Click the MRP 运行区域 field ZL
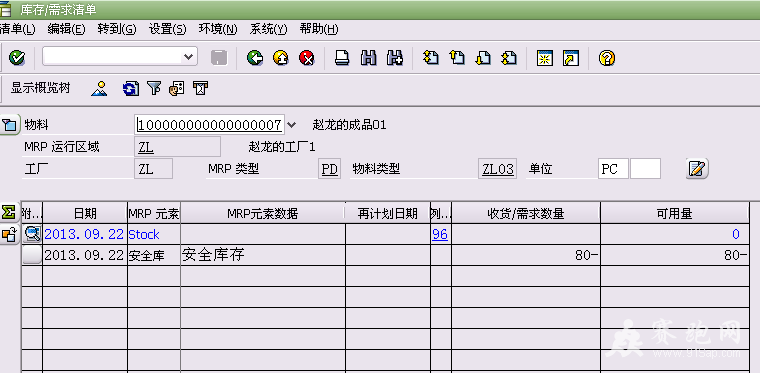 point(177,147)
